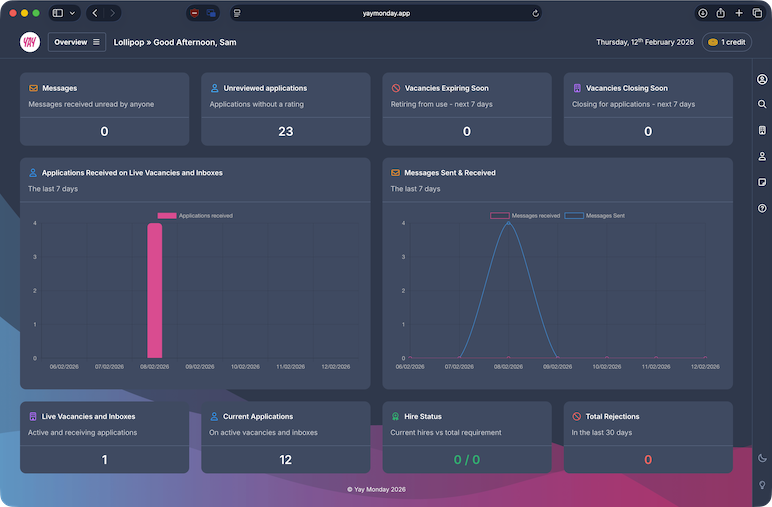The height and width of the screenshot is (507, 772).
Task: Open the 1 credit button
Action: pos(726,42)
